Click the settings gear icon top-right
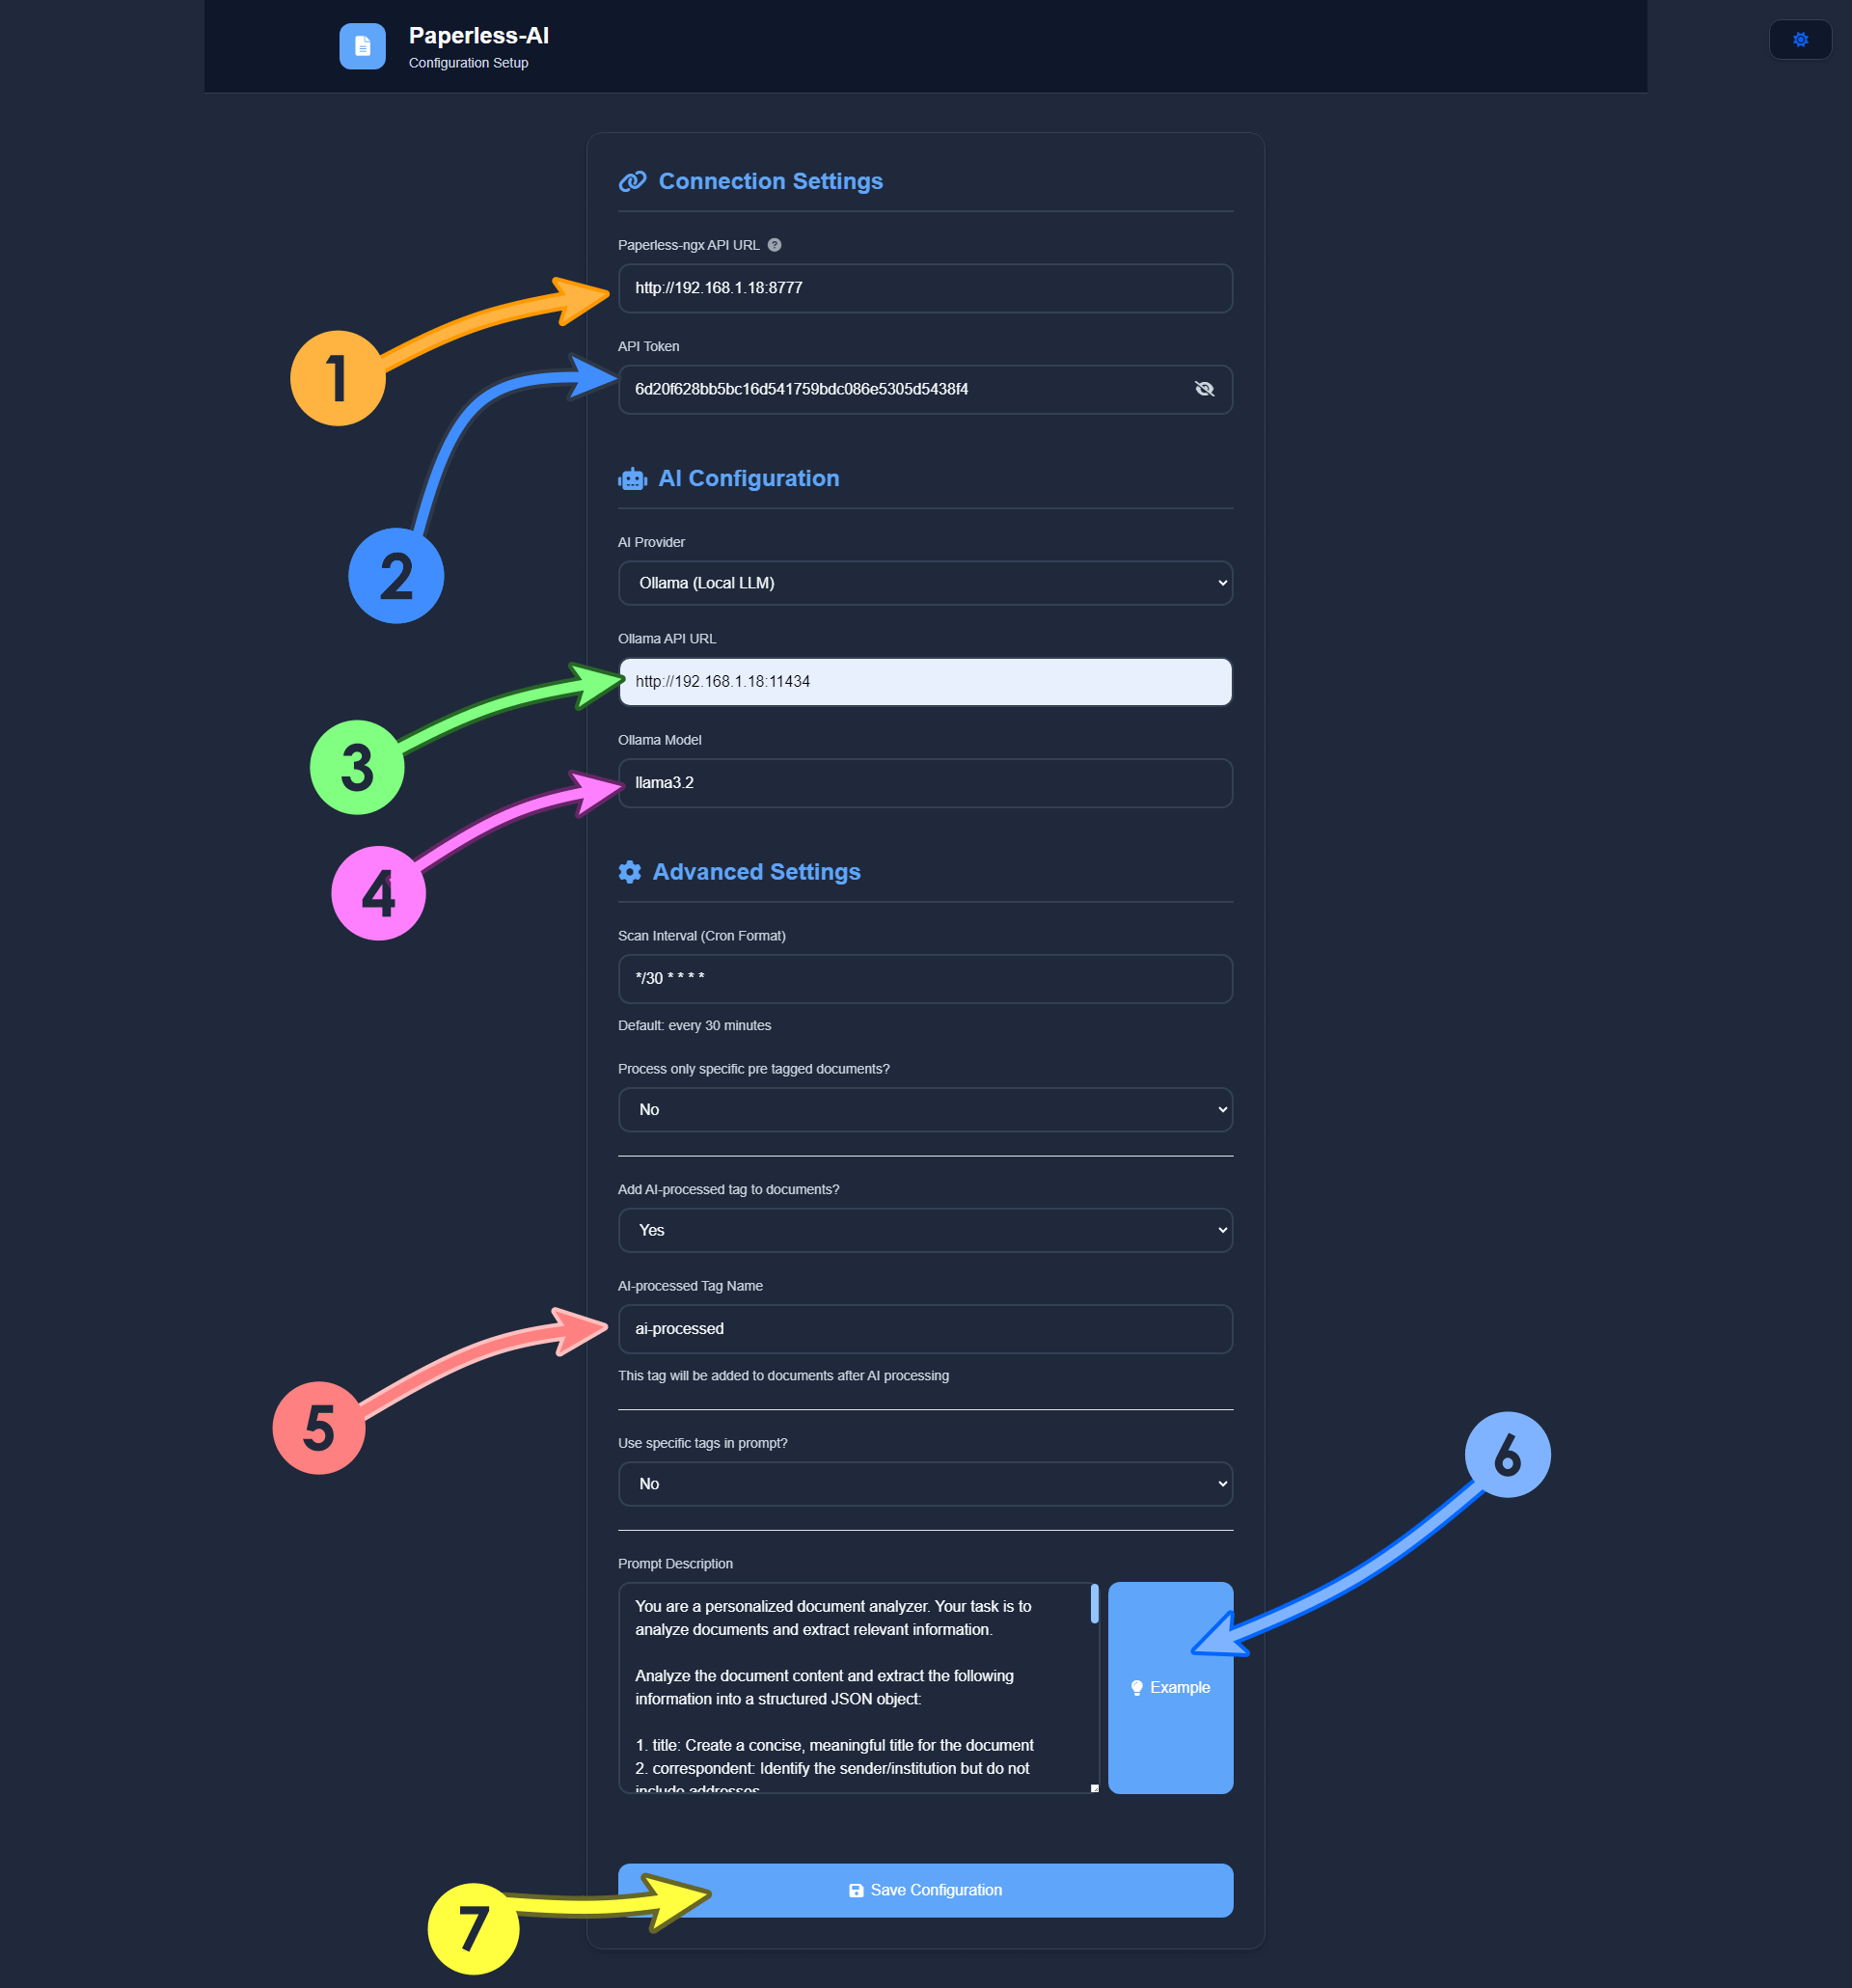 pyautogui.click(x=1800, y=41)
